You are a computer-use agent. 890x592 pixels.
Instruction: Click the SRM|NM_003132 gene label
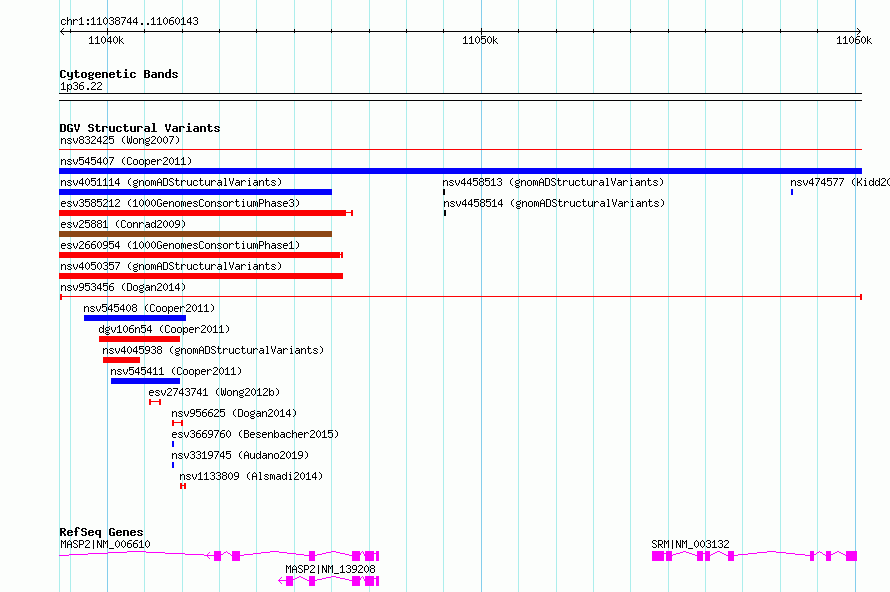690,544
